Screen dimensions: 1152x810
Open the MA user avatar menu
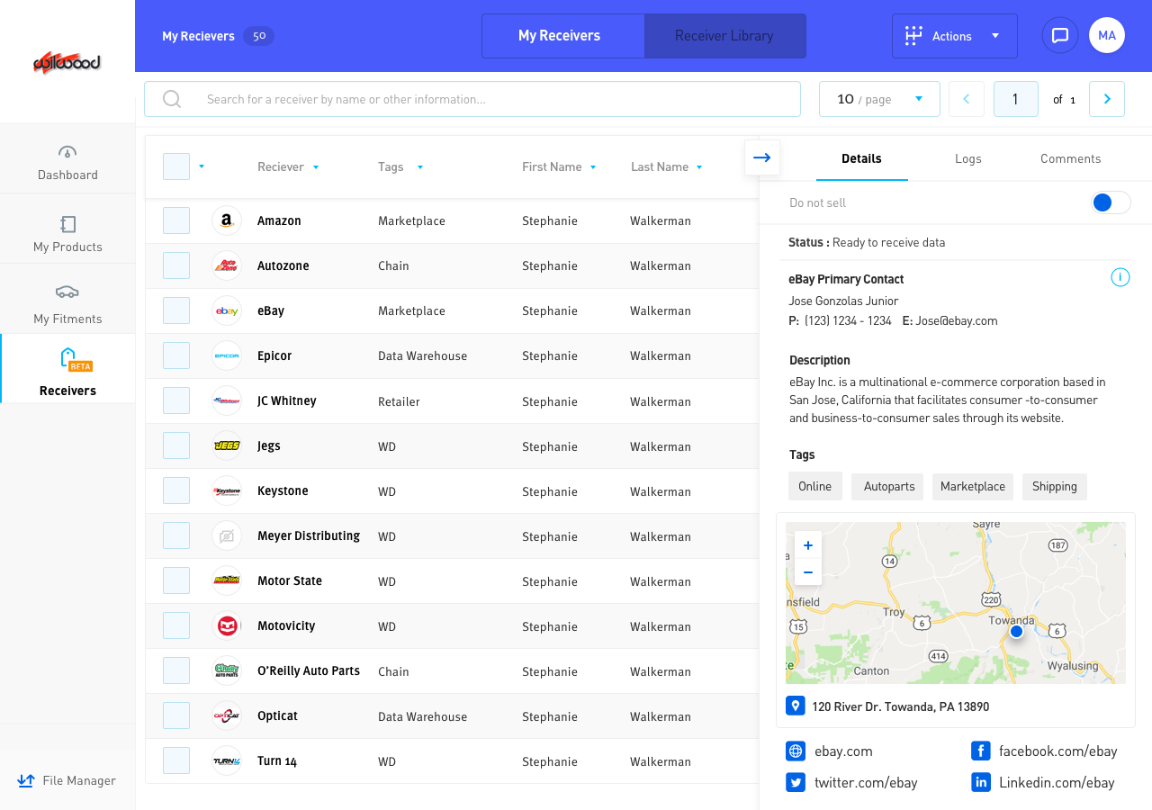(1106, 35)
